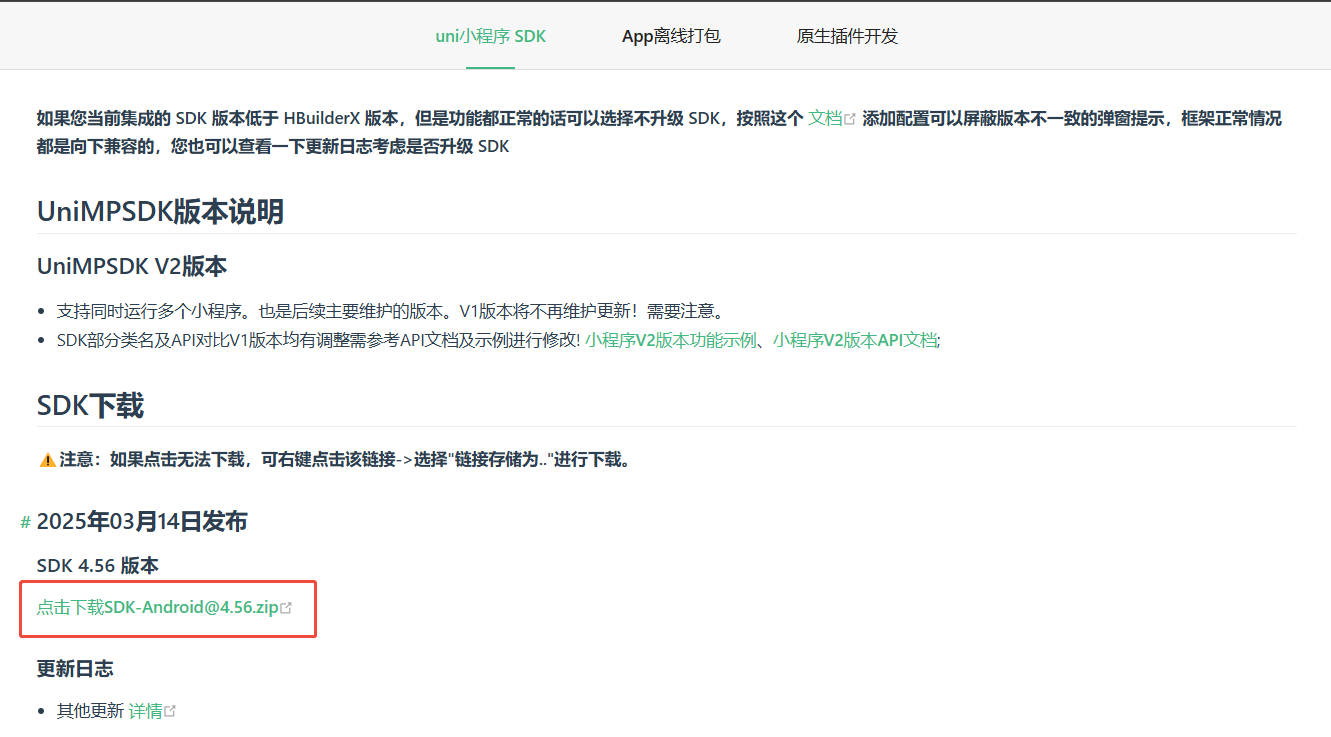This screenshot has height=737, width=1331.
Task: Click the SDK 4.56 版本 text
Action: 98,566
